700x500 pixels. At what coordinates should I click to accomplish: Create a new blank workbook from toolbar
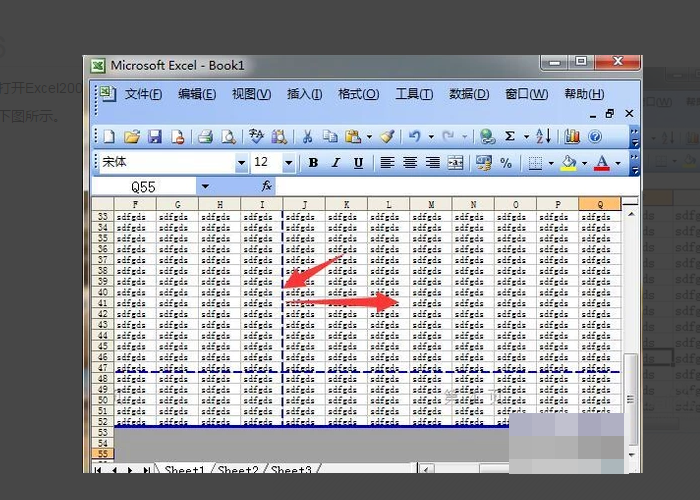pyautogui.click(x=109, y=137)
